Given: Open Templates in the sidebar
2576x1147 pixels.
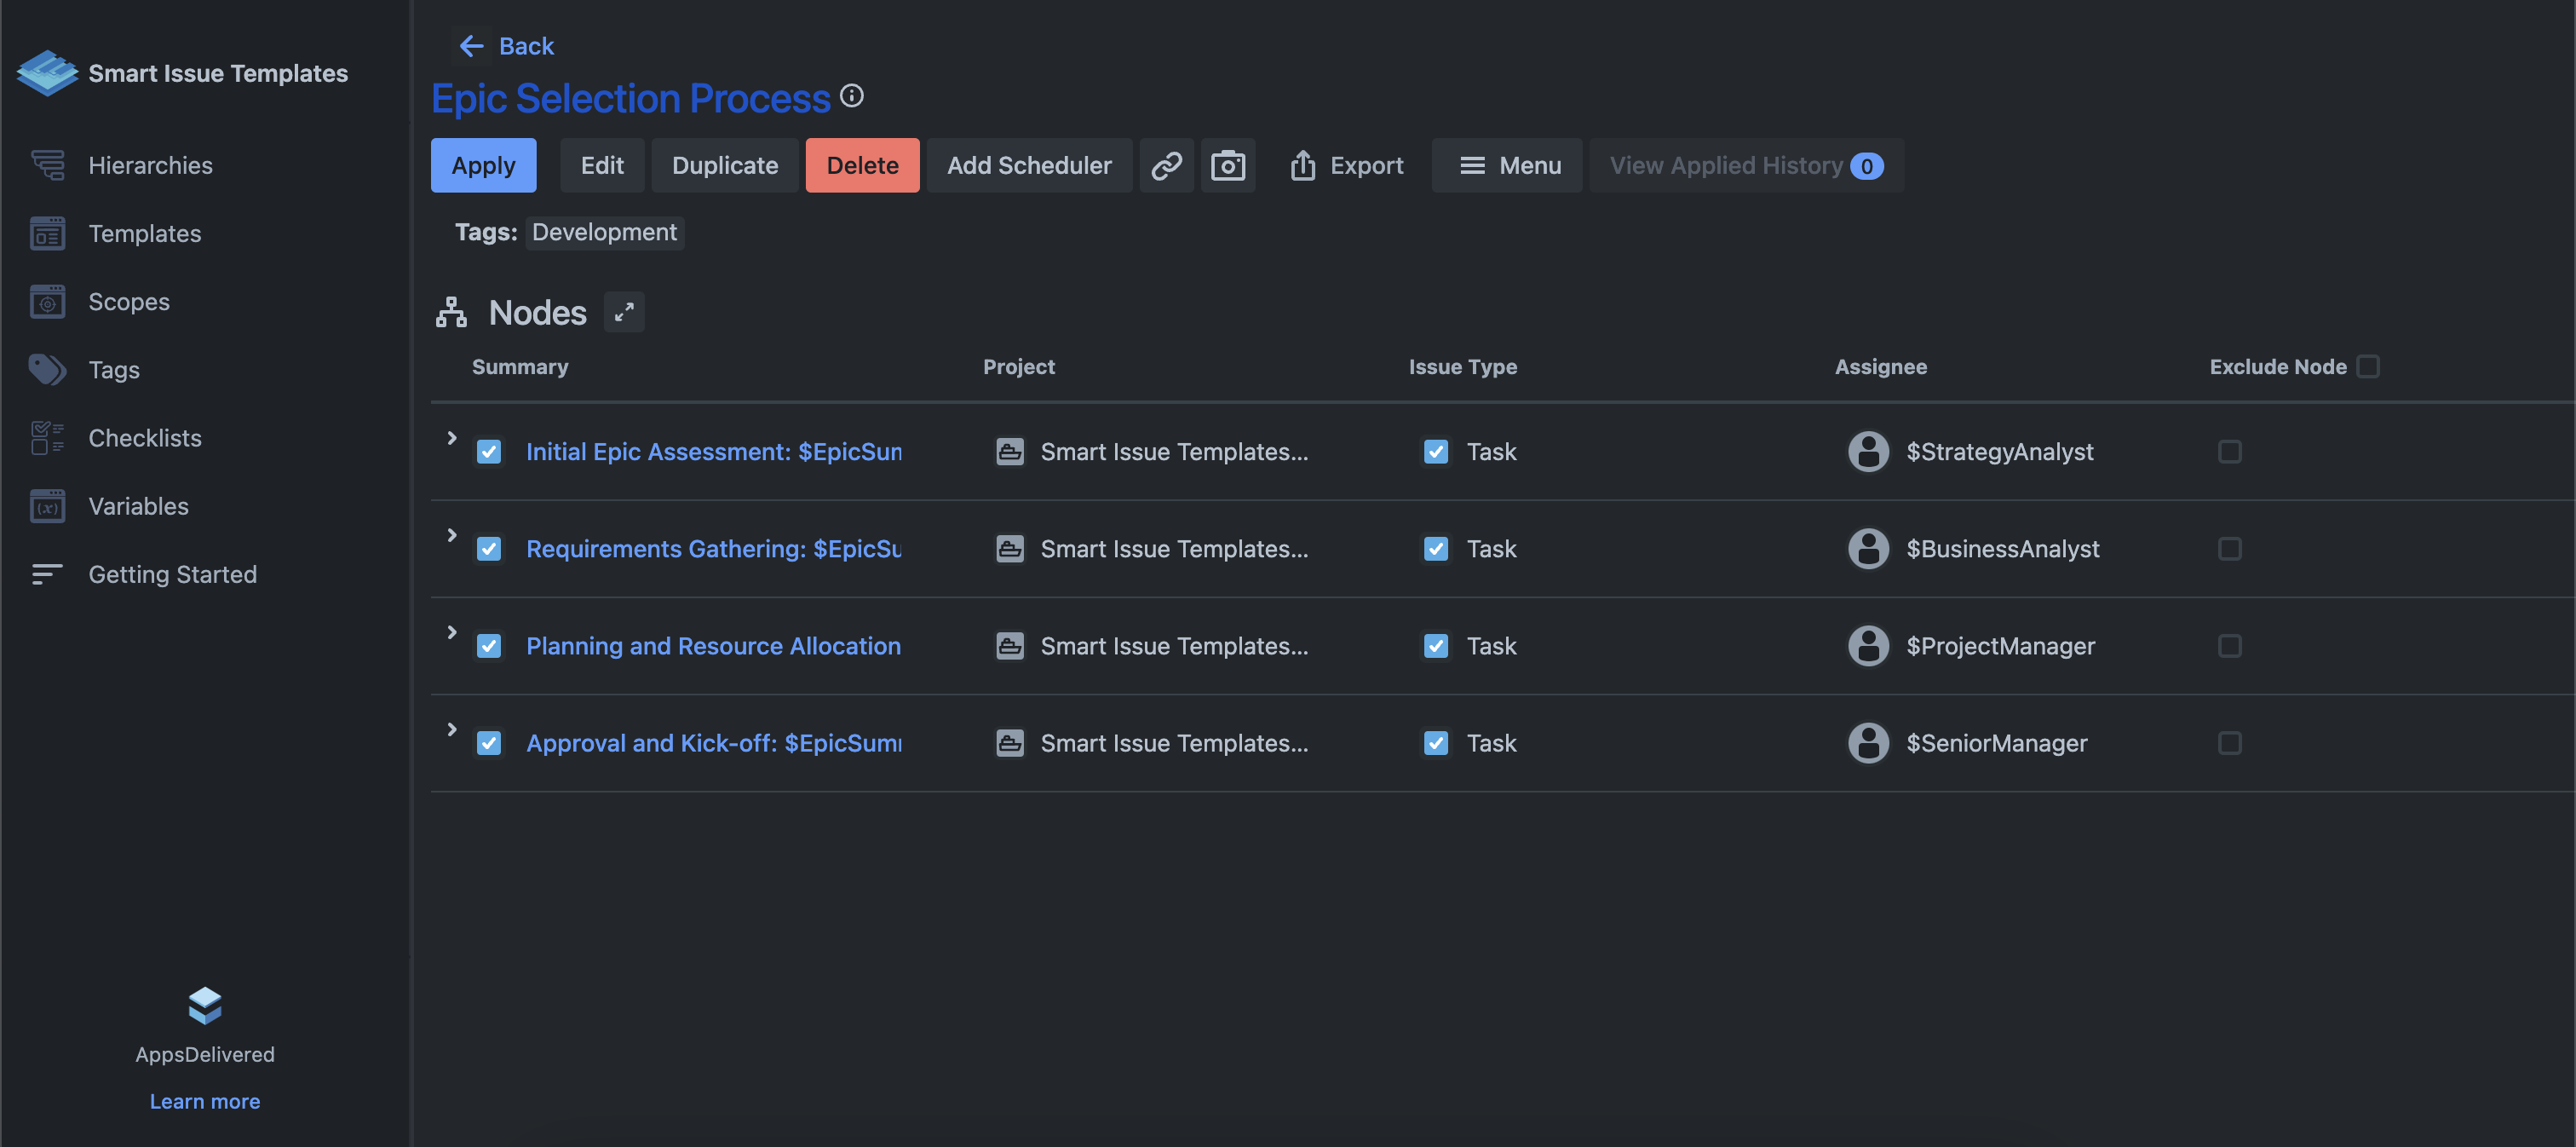Looking at the screenshot, I should point(144,233).
